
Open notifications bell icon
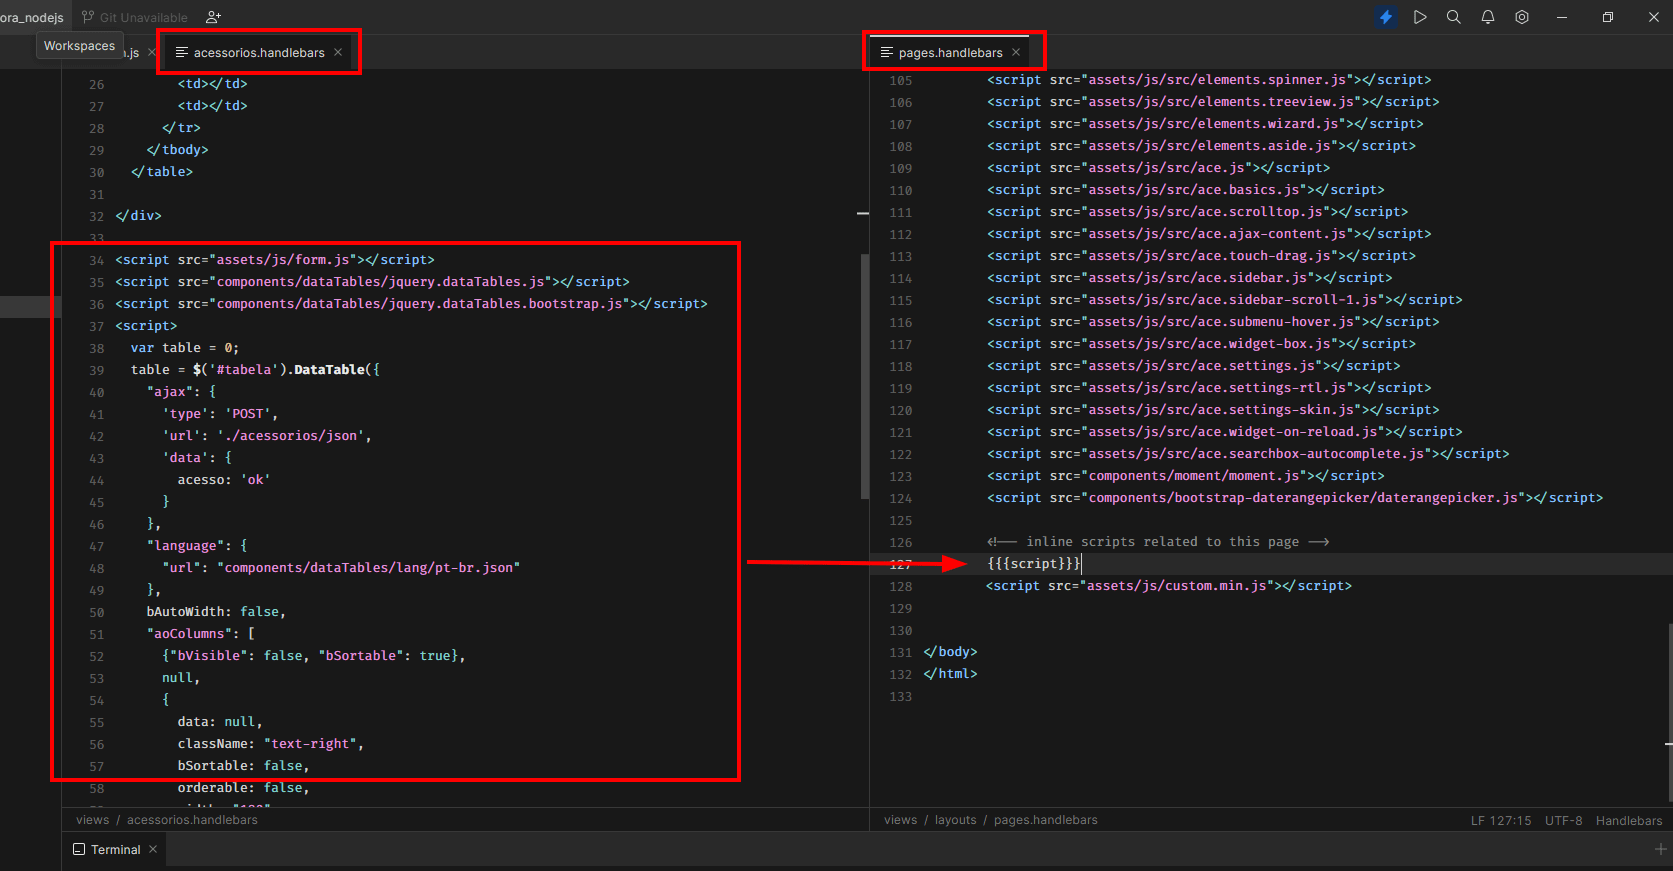tap(1488, 17)
